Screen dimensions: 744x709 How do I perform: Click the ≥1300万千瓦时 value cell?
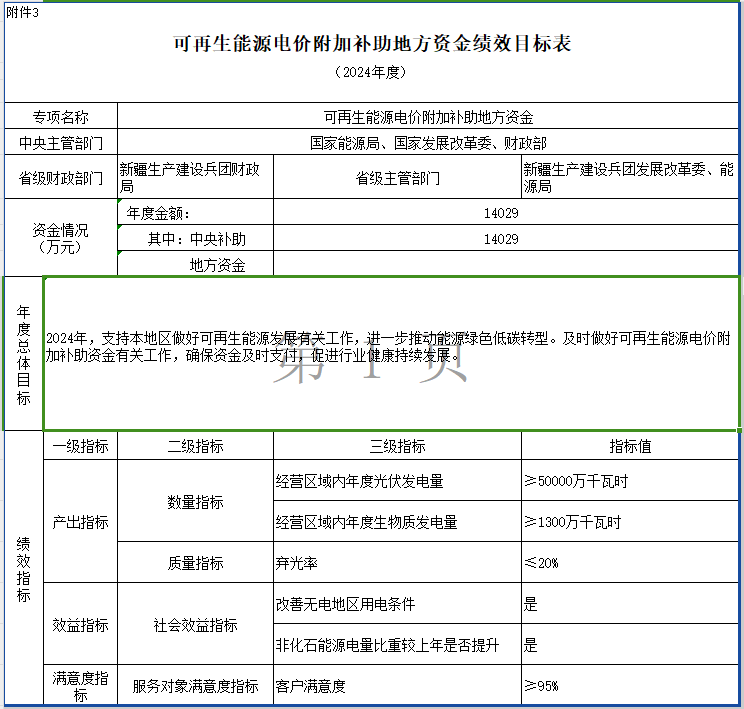click(x=630, y=522)
